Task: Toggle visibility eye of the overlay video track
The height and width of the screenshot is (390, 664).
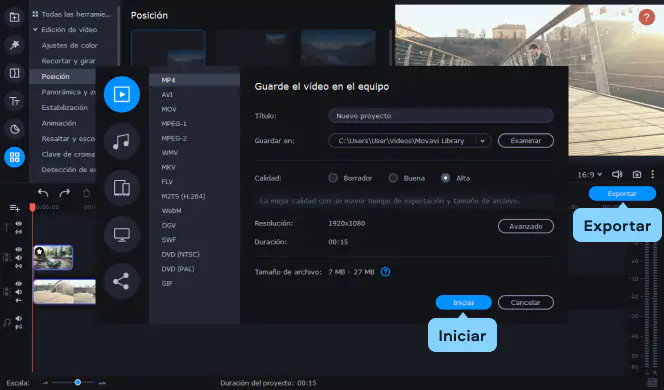Action: coord(19,249)
